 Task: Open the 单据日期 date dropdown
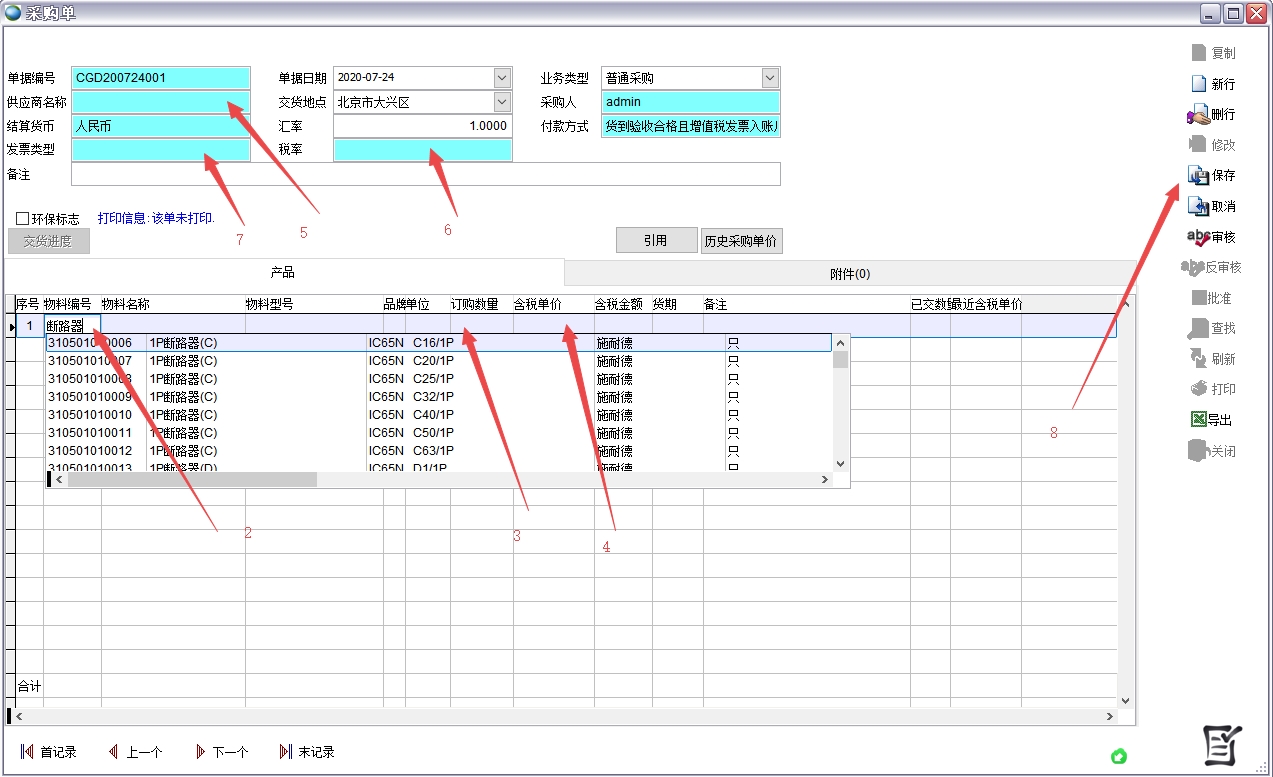pos(502,78)
